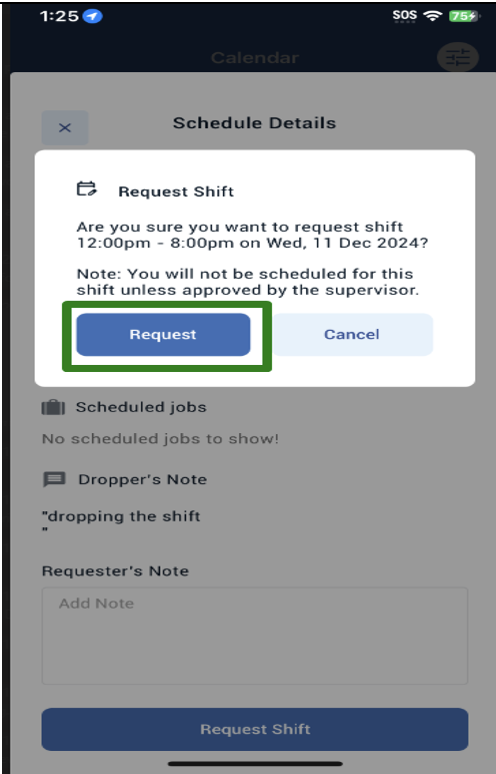The image size is (496, 774).
Task: Tap the Wi-Fi status icon
Action: [x=433, y=16]
